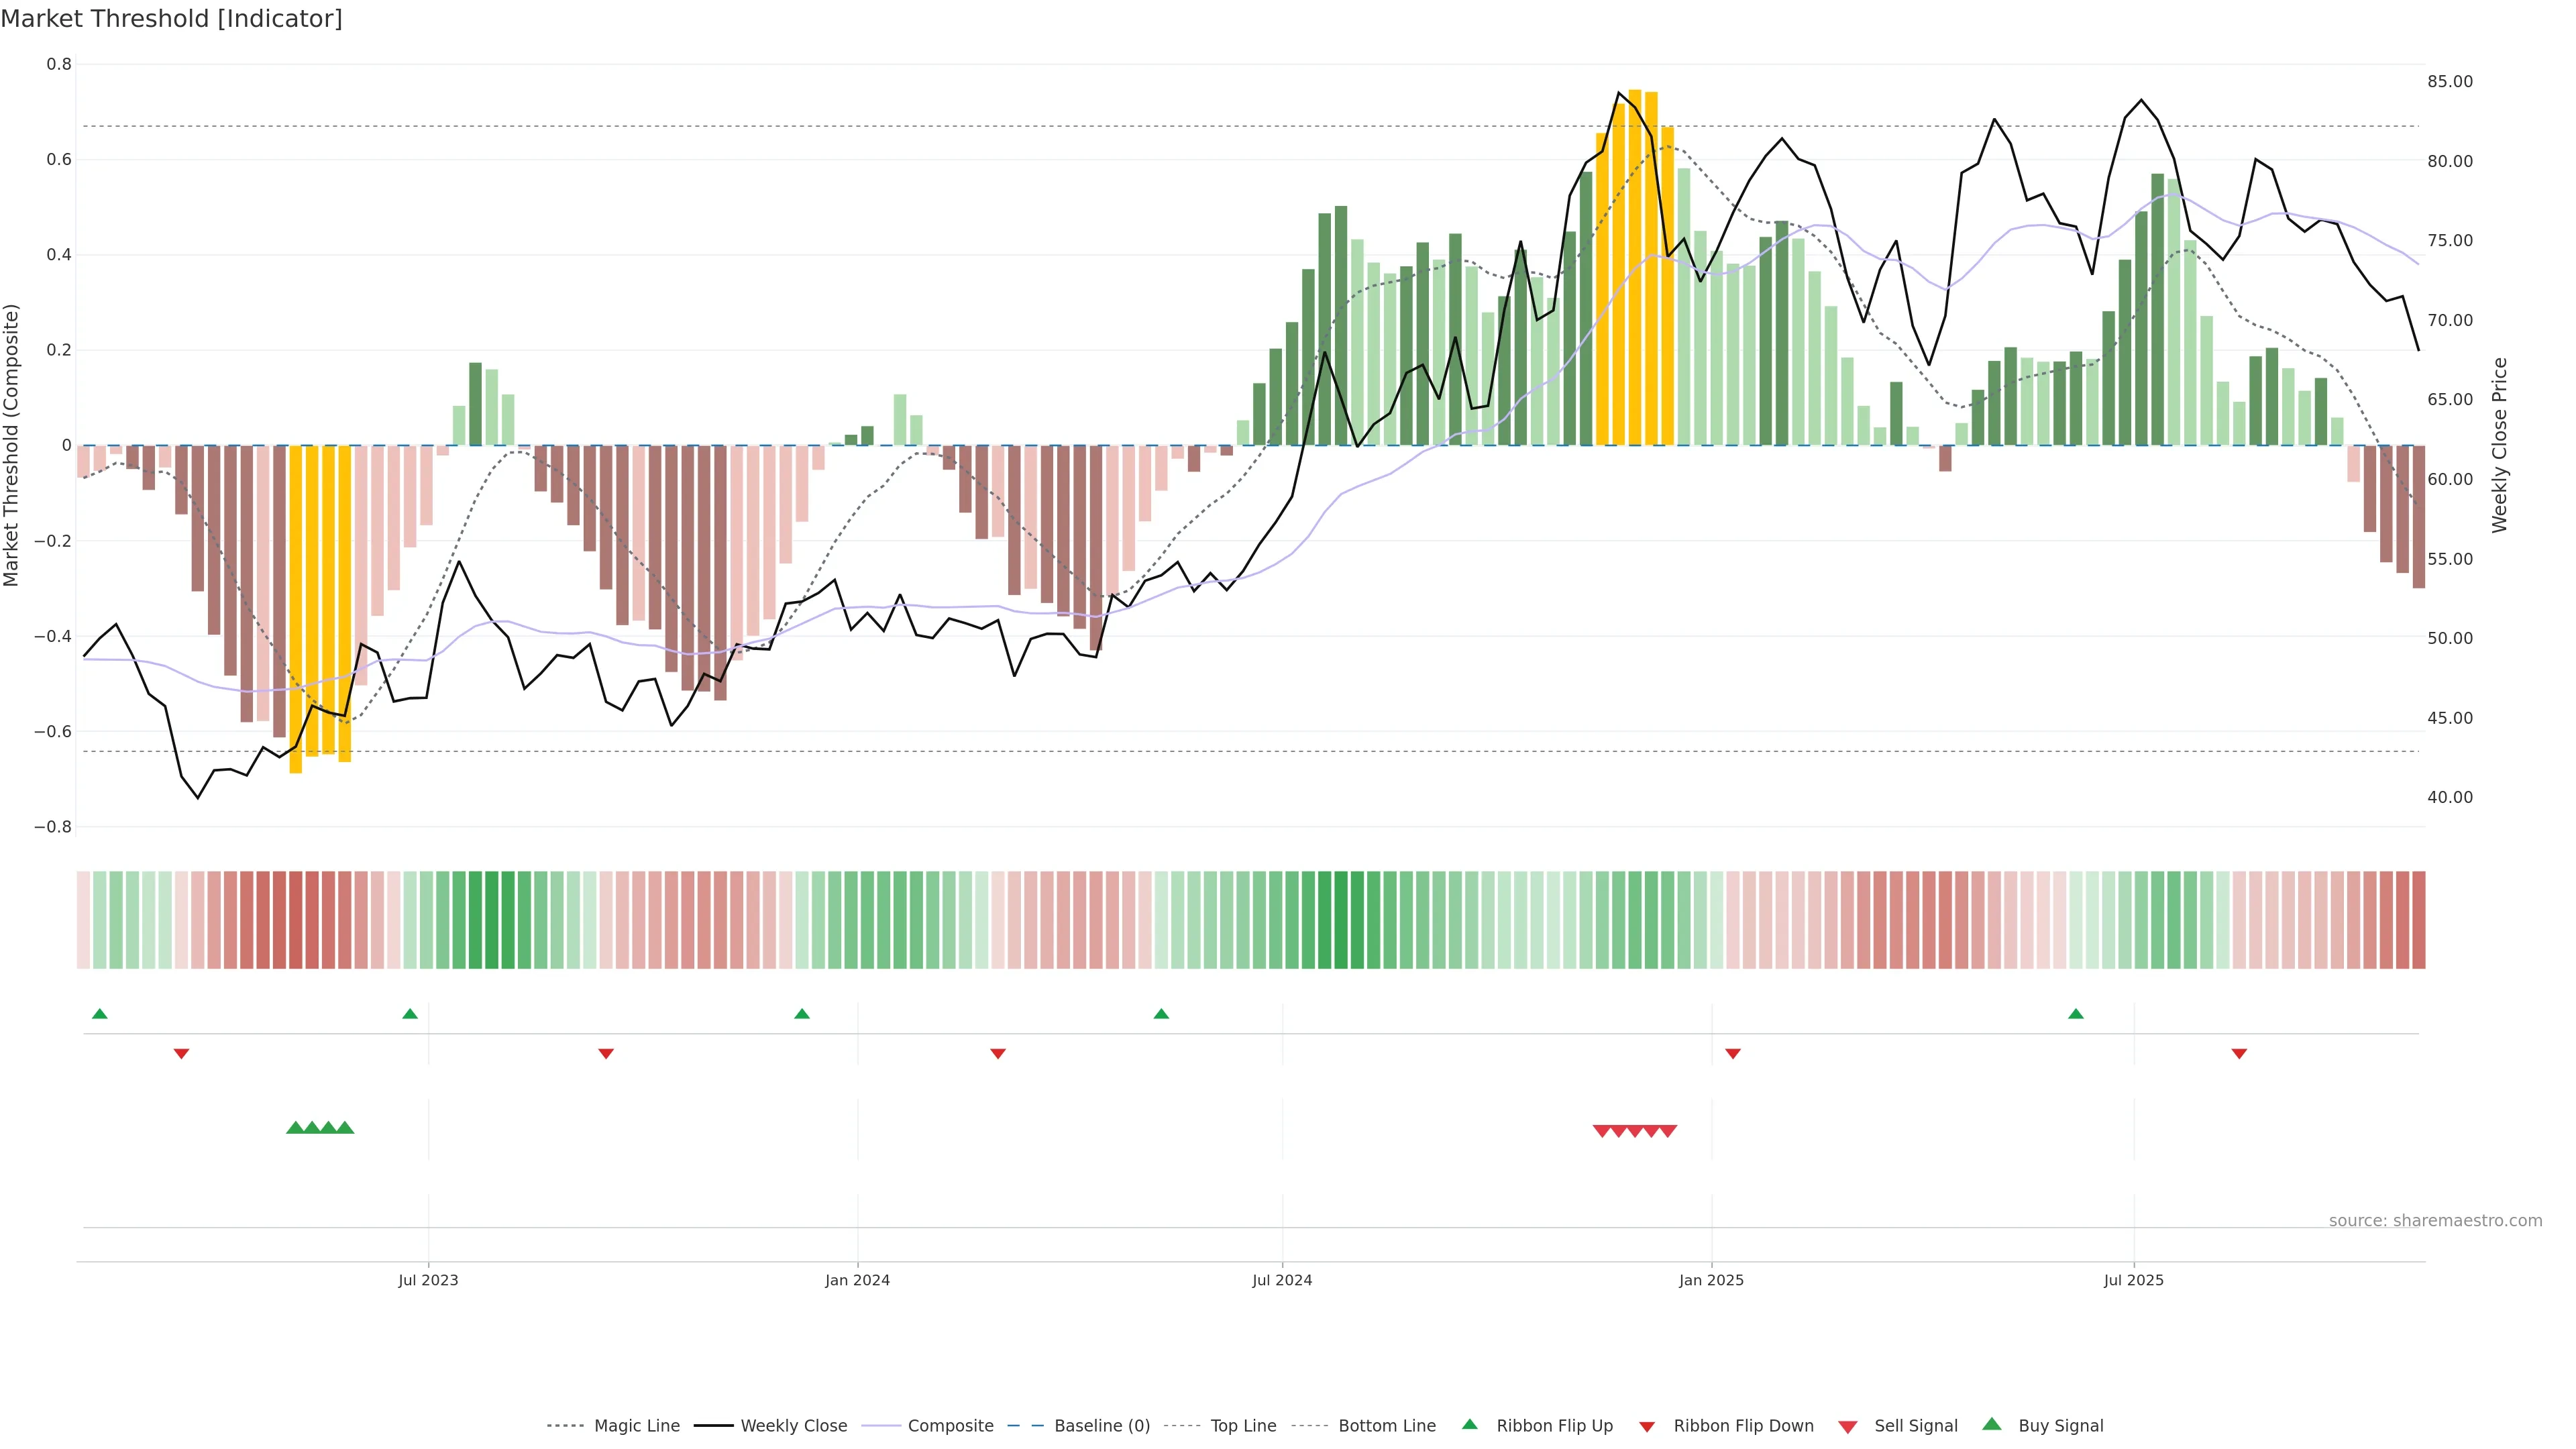The image size is (2576, 1449).
Task: Click the Jul 2025 x-axis label
Action: pyautogui.click(x=2133, y=1280)
